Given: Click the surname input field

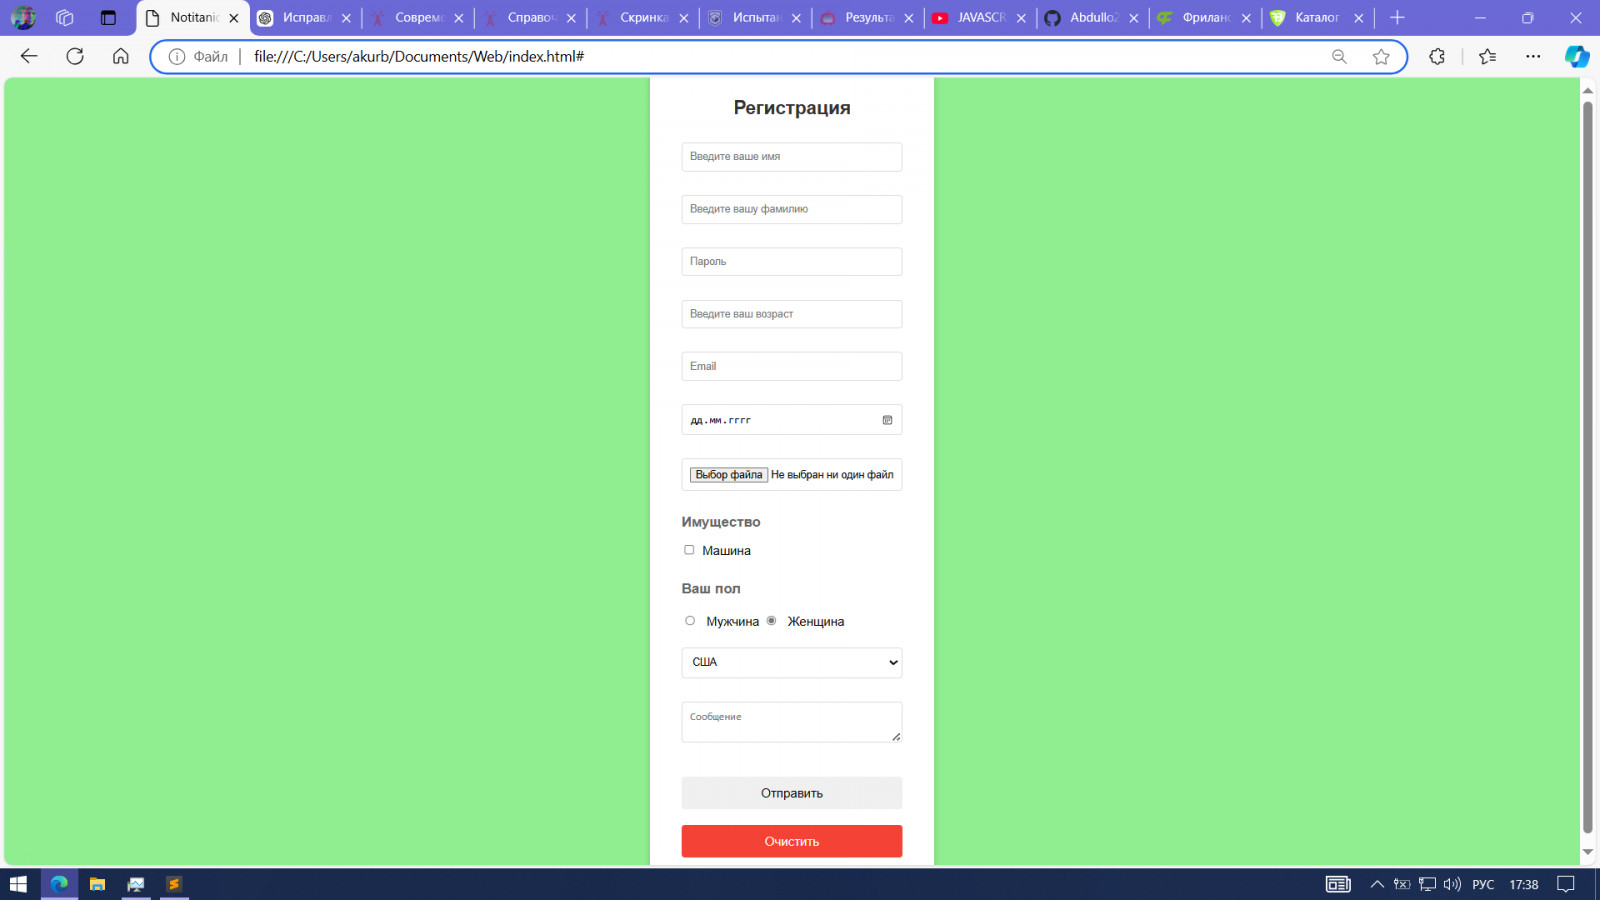Looking at the screenshot, I should (x=792, y=209).
